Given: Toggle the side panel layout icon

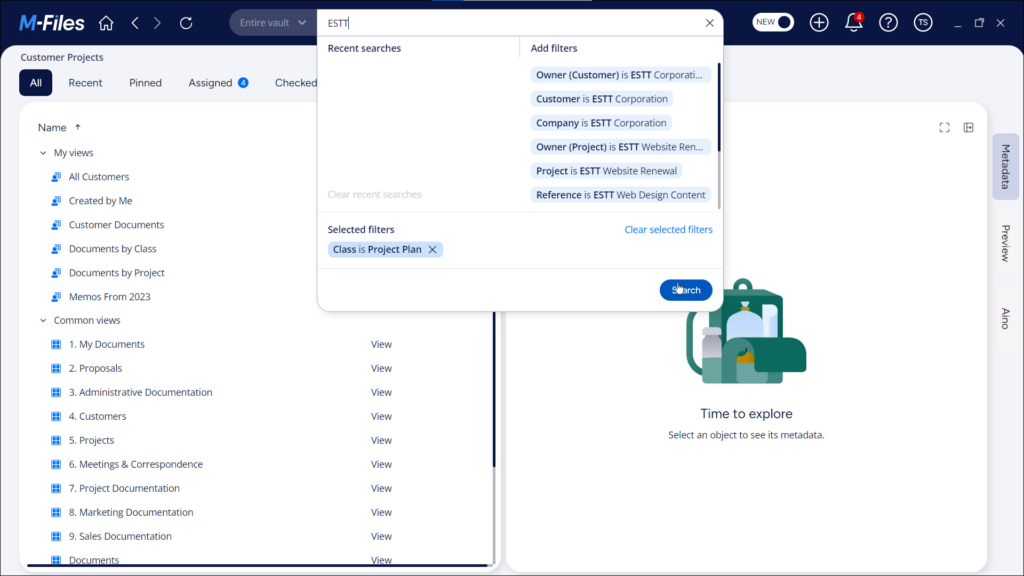Looking at the screenshot, I should [x=968, y=127].
